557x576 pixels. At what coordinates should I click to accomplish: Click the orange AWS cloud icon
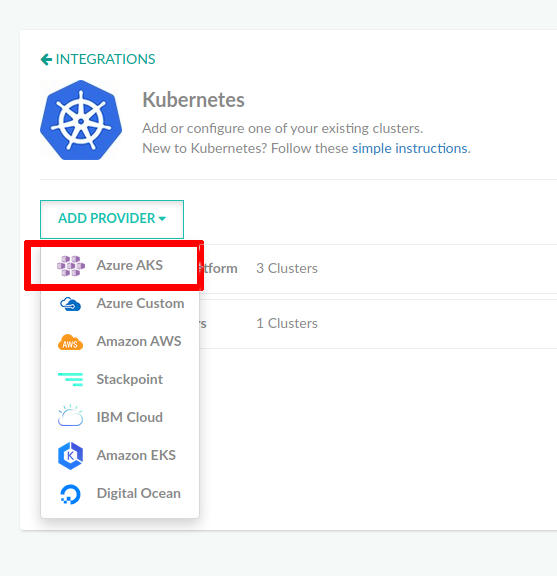pos(70,342)
